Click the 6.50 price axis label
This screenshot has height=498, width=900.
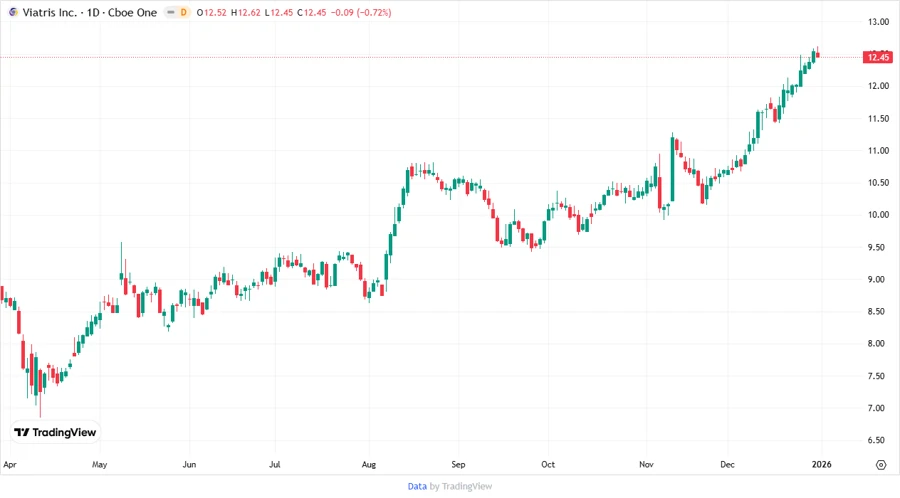[878, 440]
